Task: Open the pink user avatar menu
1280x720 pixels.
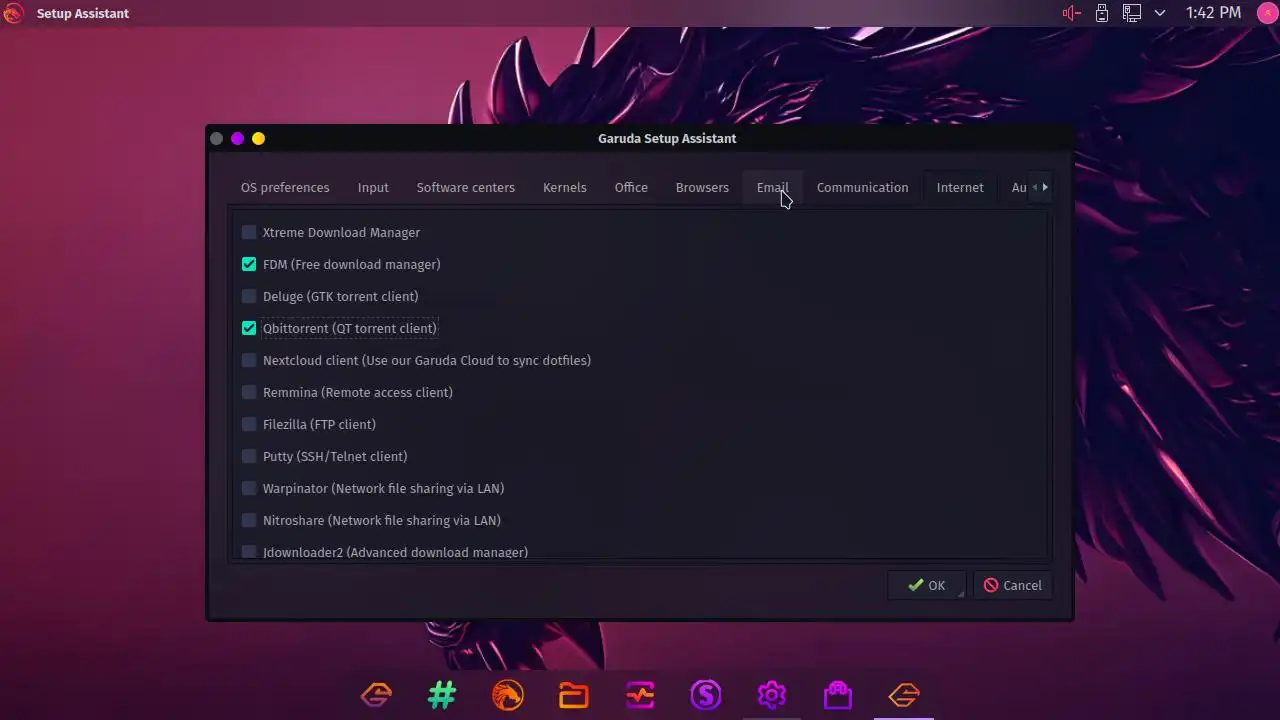Action: (1266, 13)
